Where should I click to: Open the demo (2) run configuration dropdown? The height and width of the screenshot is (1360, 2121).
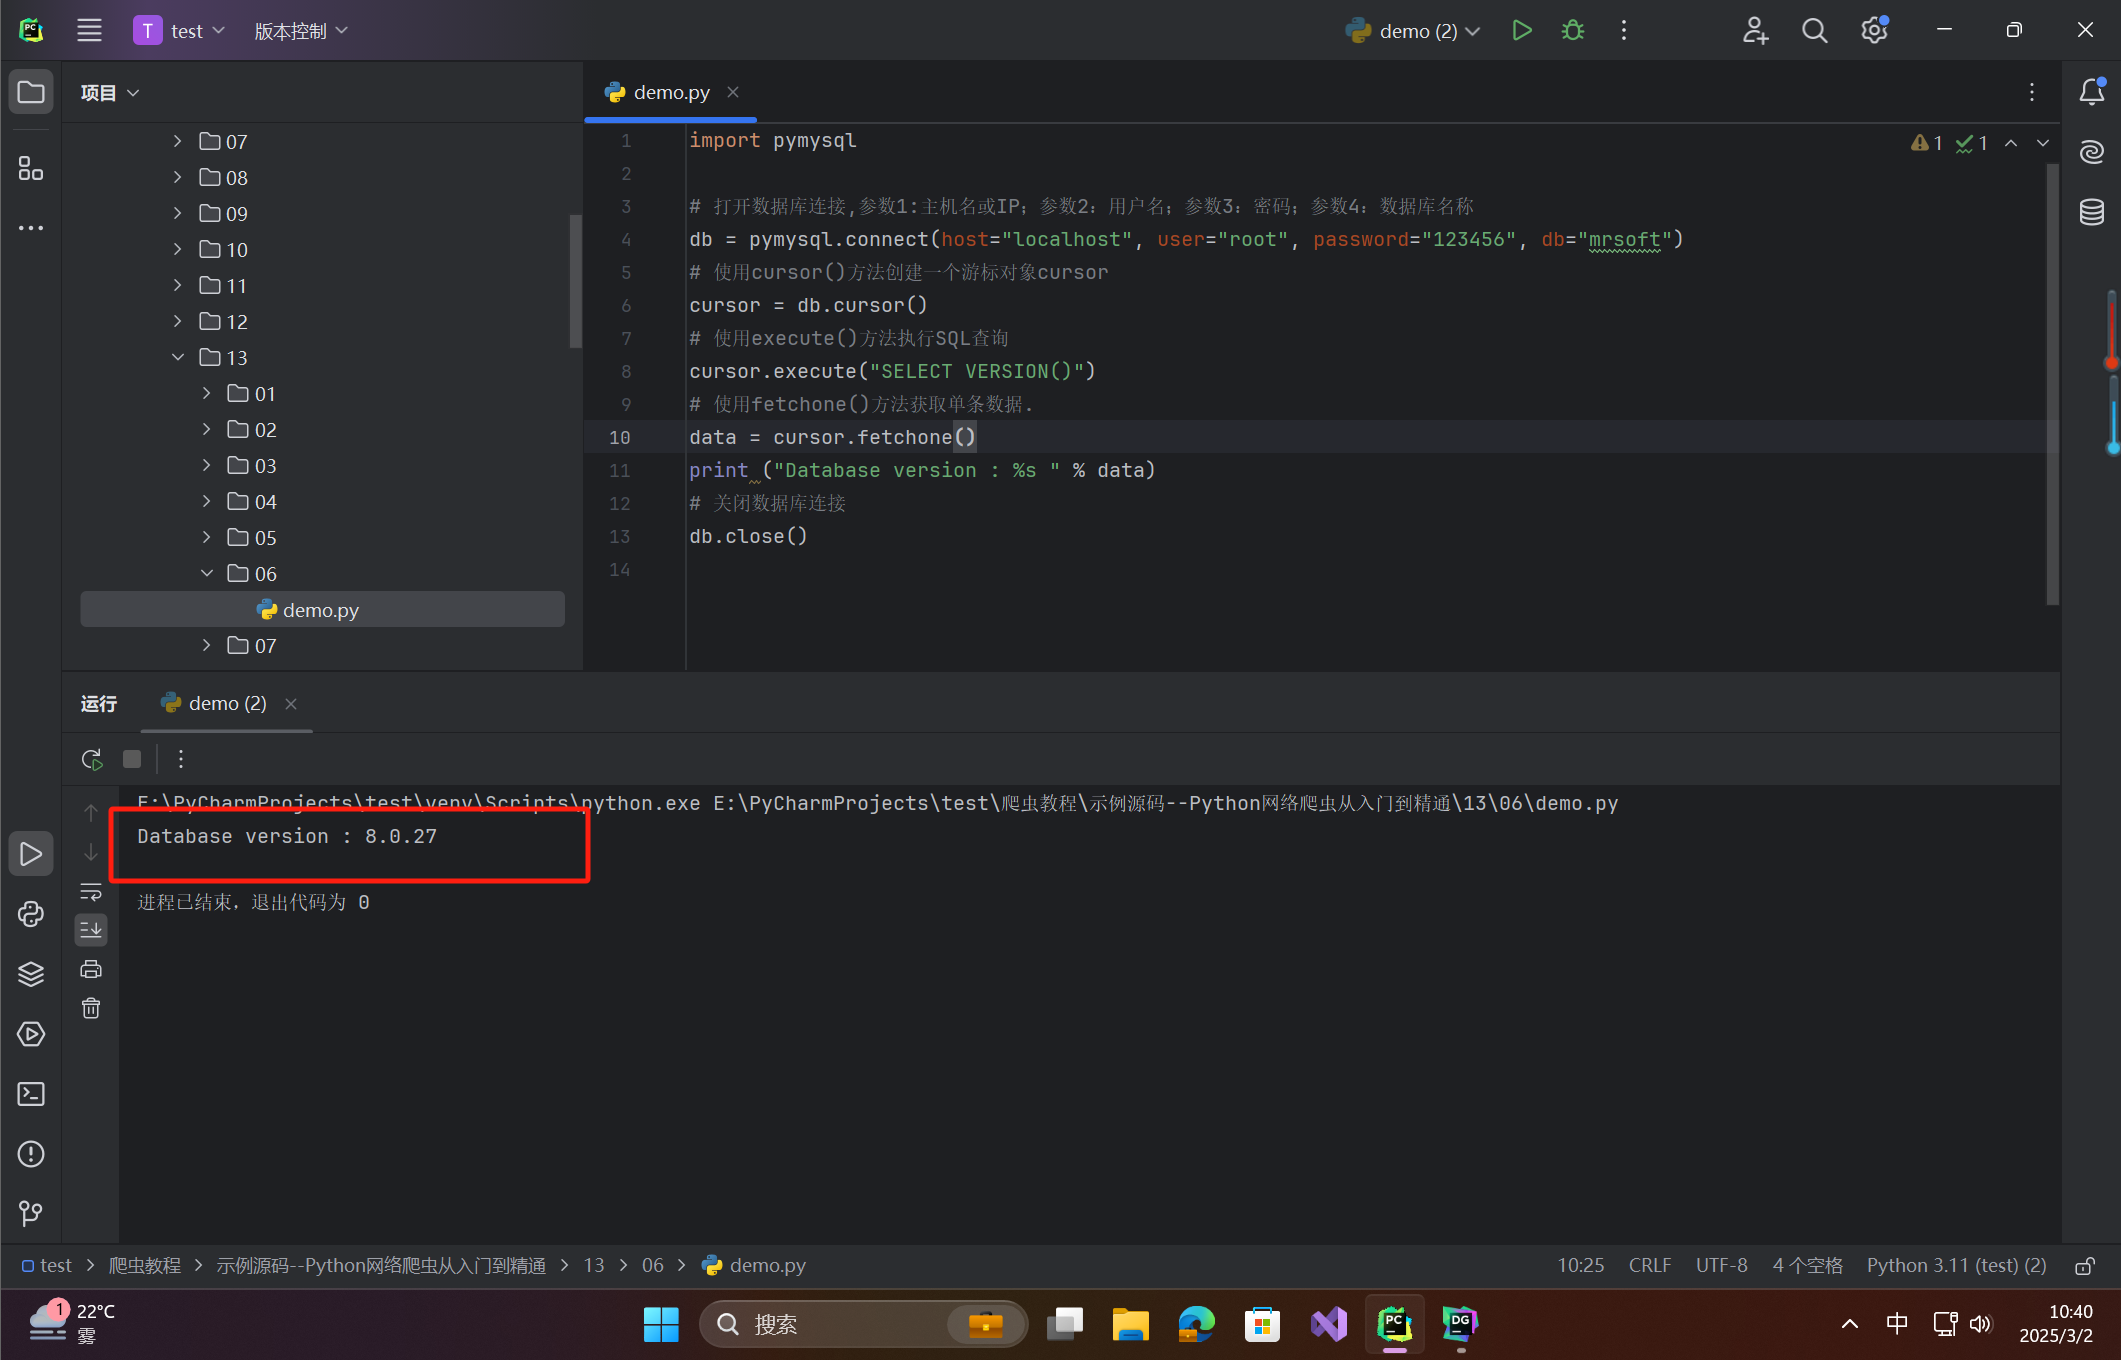tap(1413, 31)
